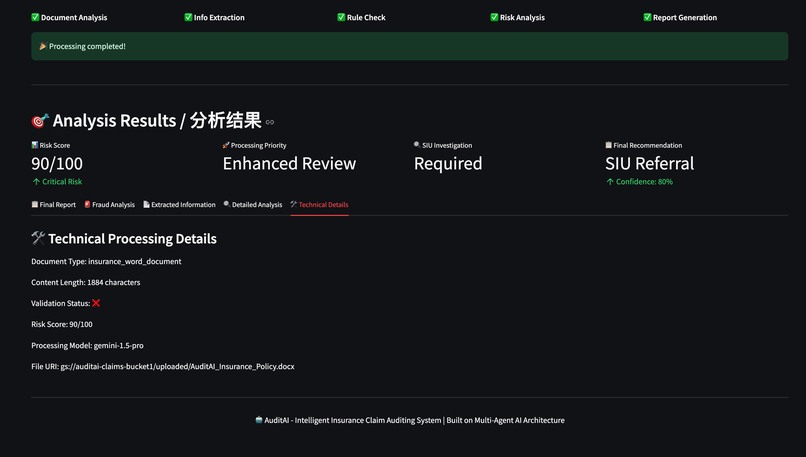
Task: Switch to the Detailed Analysis tab
Action: pos(253,205)
